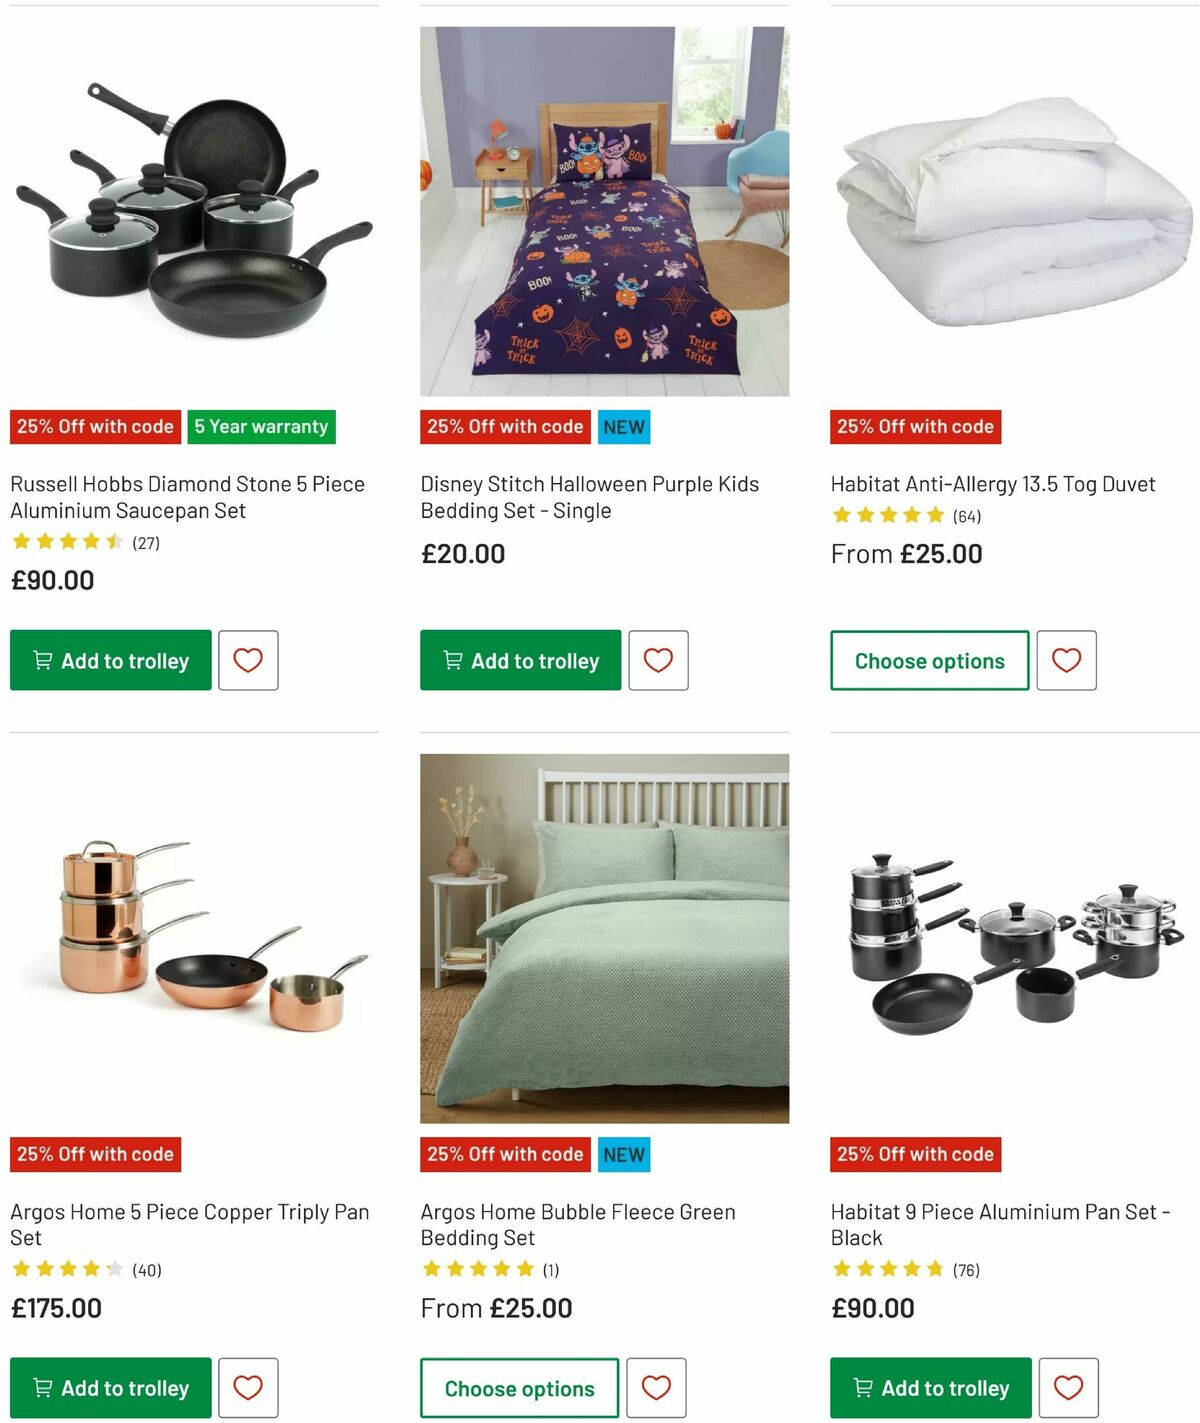The width and height of the screenshot is (1200, 1423).
Task: Click the heart icon beside Russell Hobbs saucepan set
Action: click(x=247, y=660)
